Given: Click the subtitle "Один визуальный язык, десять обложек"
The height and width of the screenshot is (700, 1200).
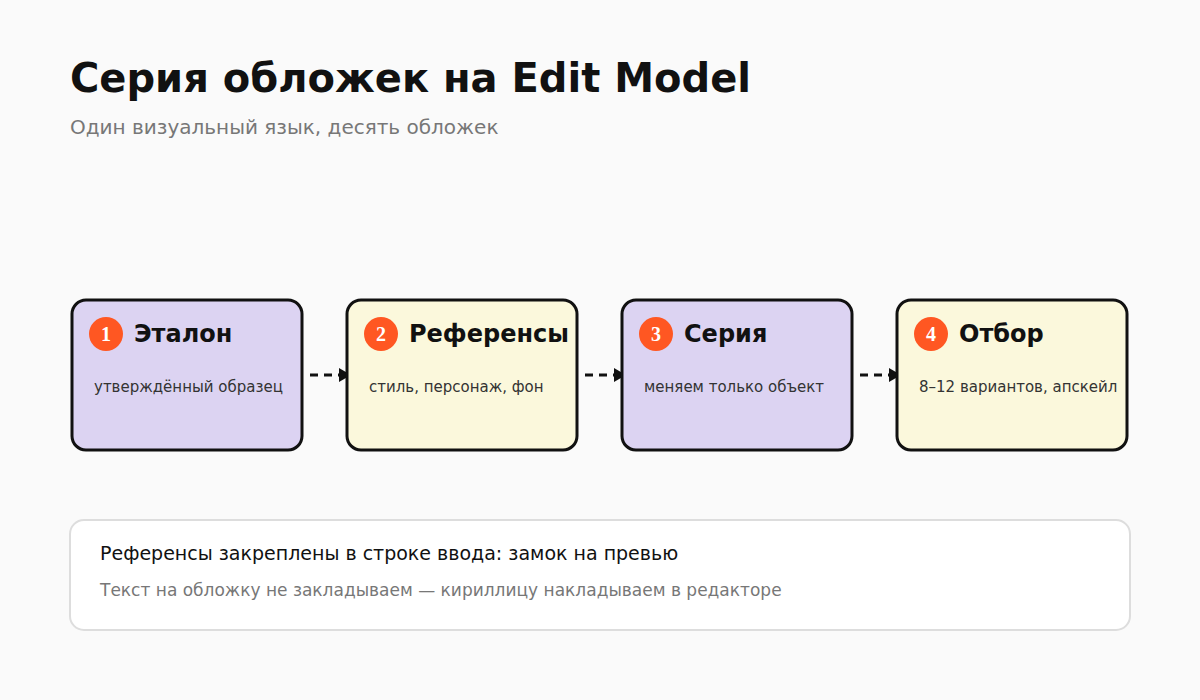Looking at the screenshot, I should [284, 128].
